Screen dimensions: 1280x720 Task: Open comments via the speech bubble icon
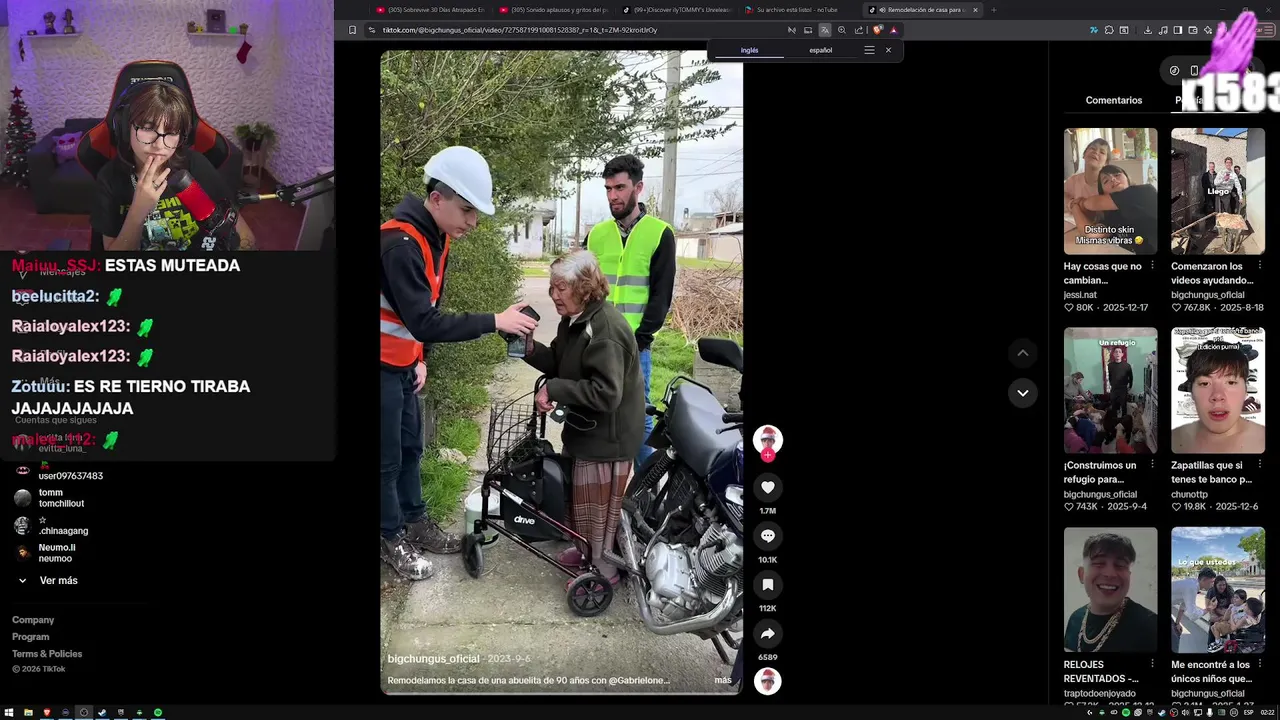pyautogui.click(x=767, y=536)
